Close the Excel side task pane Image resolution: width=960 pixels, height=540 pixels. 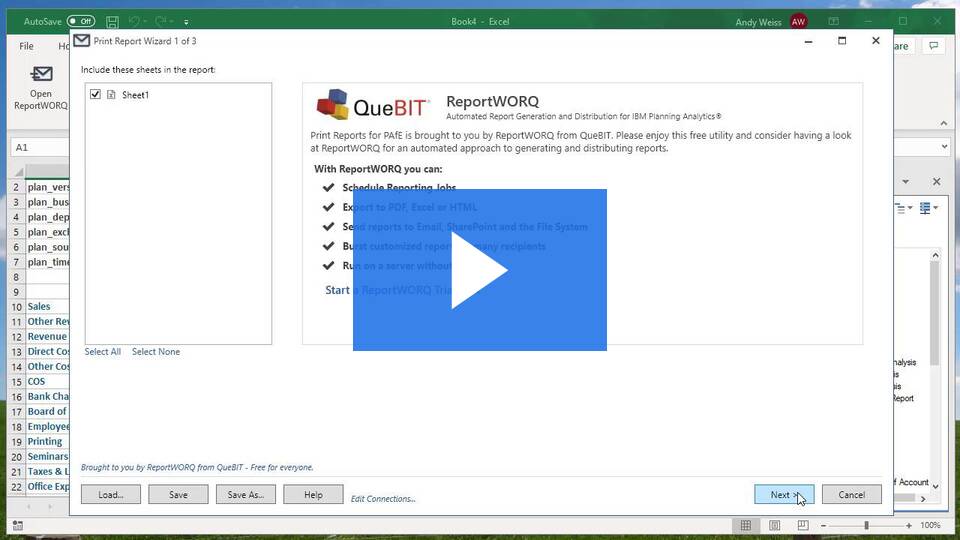[x=936, y=182]
